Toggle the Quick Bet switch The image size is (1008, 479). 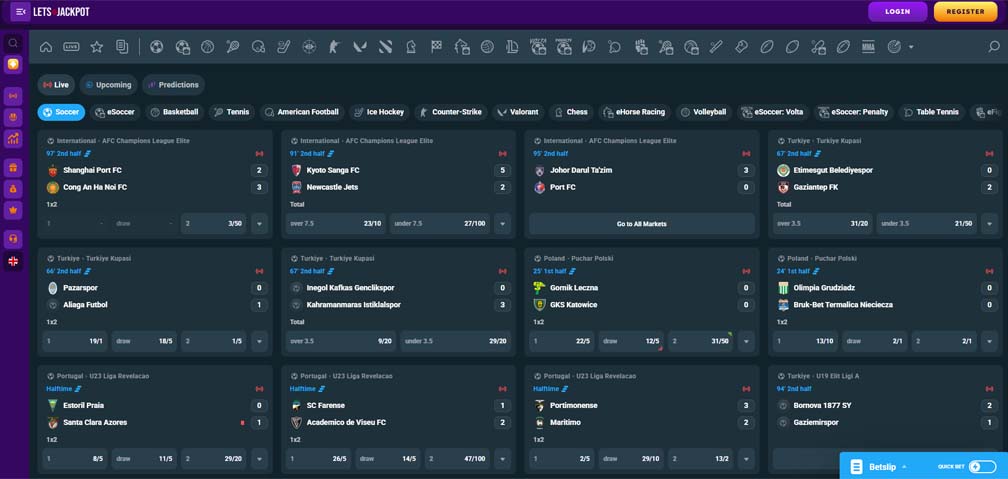[982, 467]
